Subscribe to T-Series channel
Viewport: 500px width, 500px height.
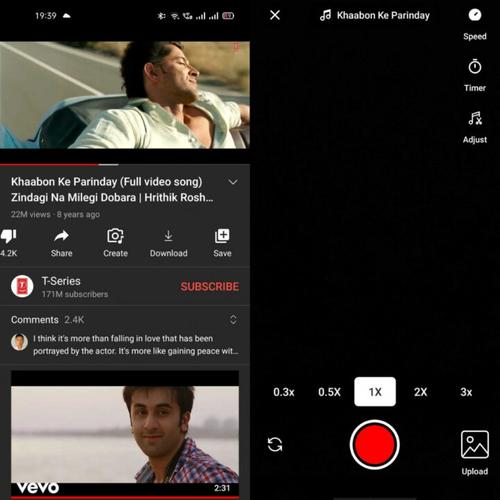pos(210,287)
